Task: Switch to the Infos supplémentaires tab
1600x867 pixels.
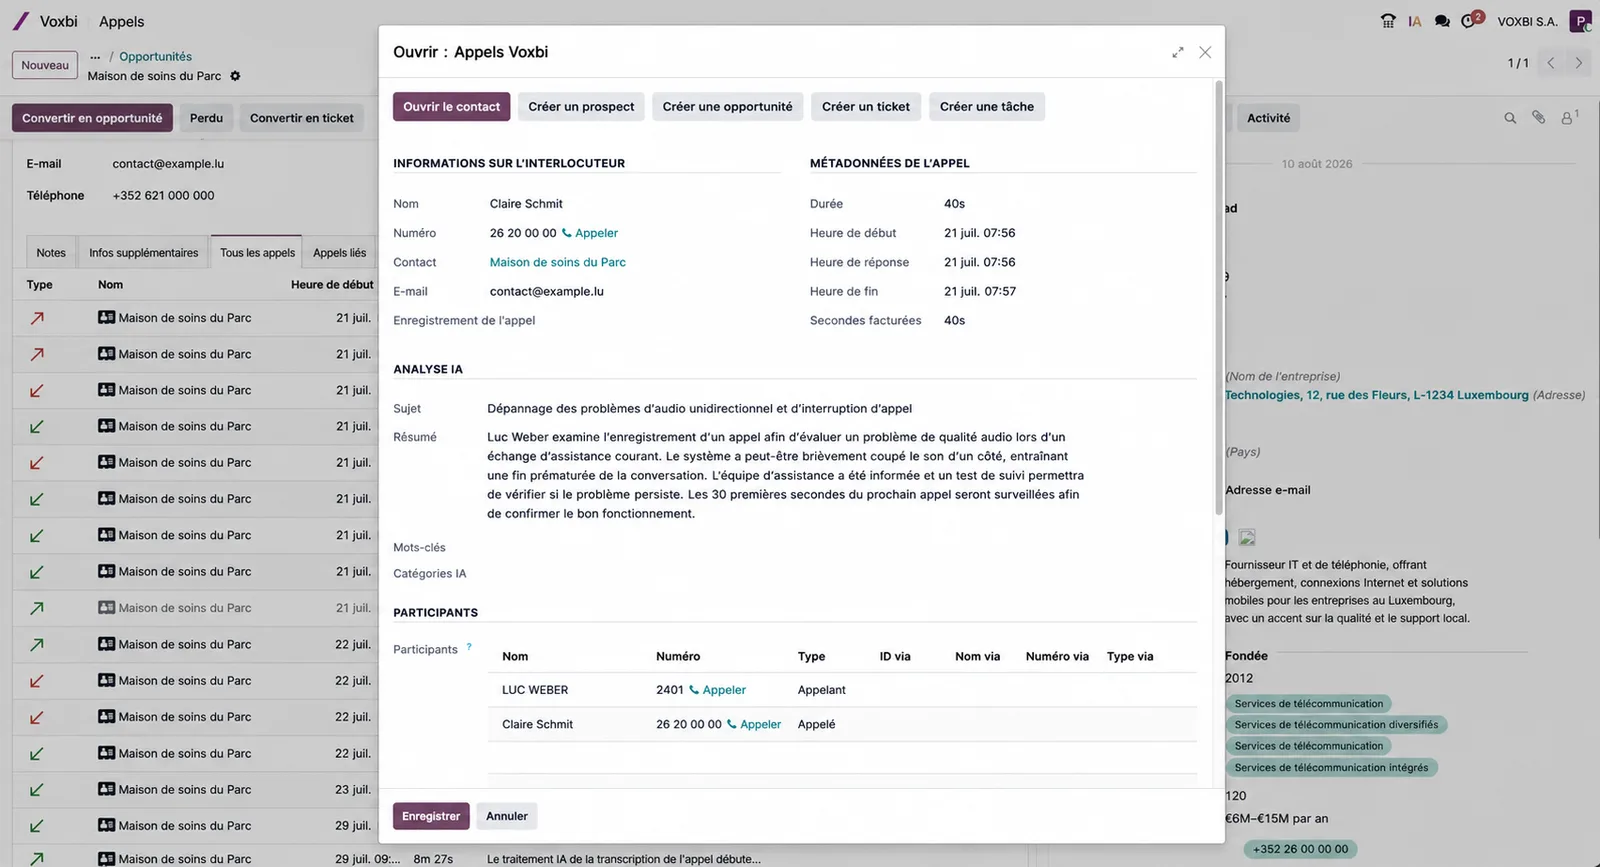Action: [144, 253]
